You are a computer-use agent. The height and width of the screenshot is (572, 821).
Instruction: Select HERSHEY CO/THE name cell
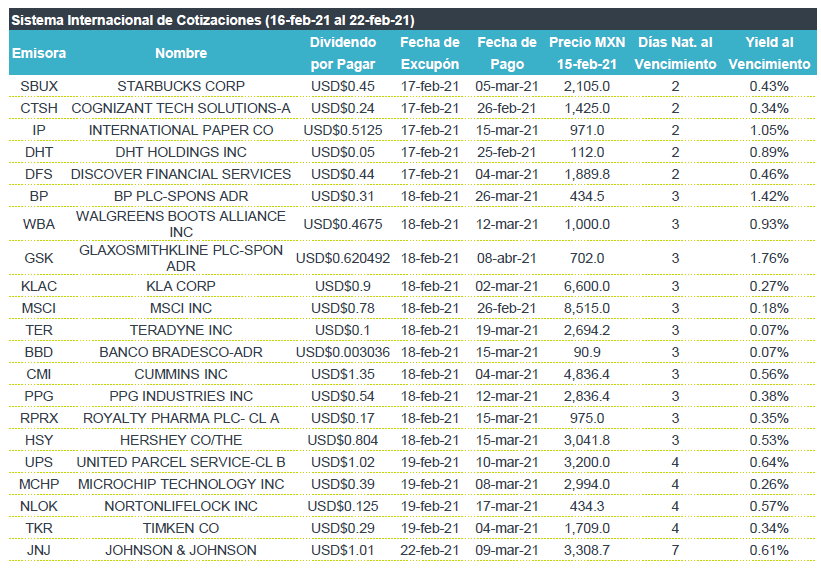181,440
